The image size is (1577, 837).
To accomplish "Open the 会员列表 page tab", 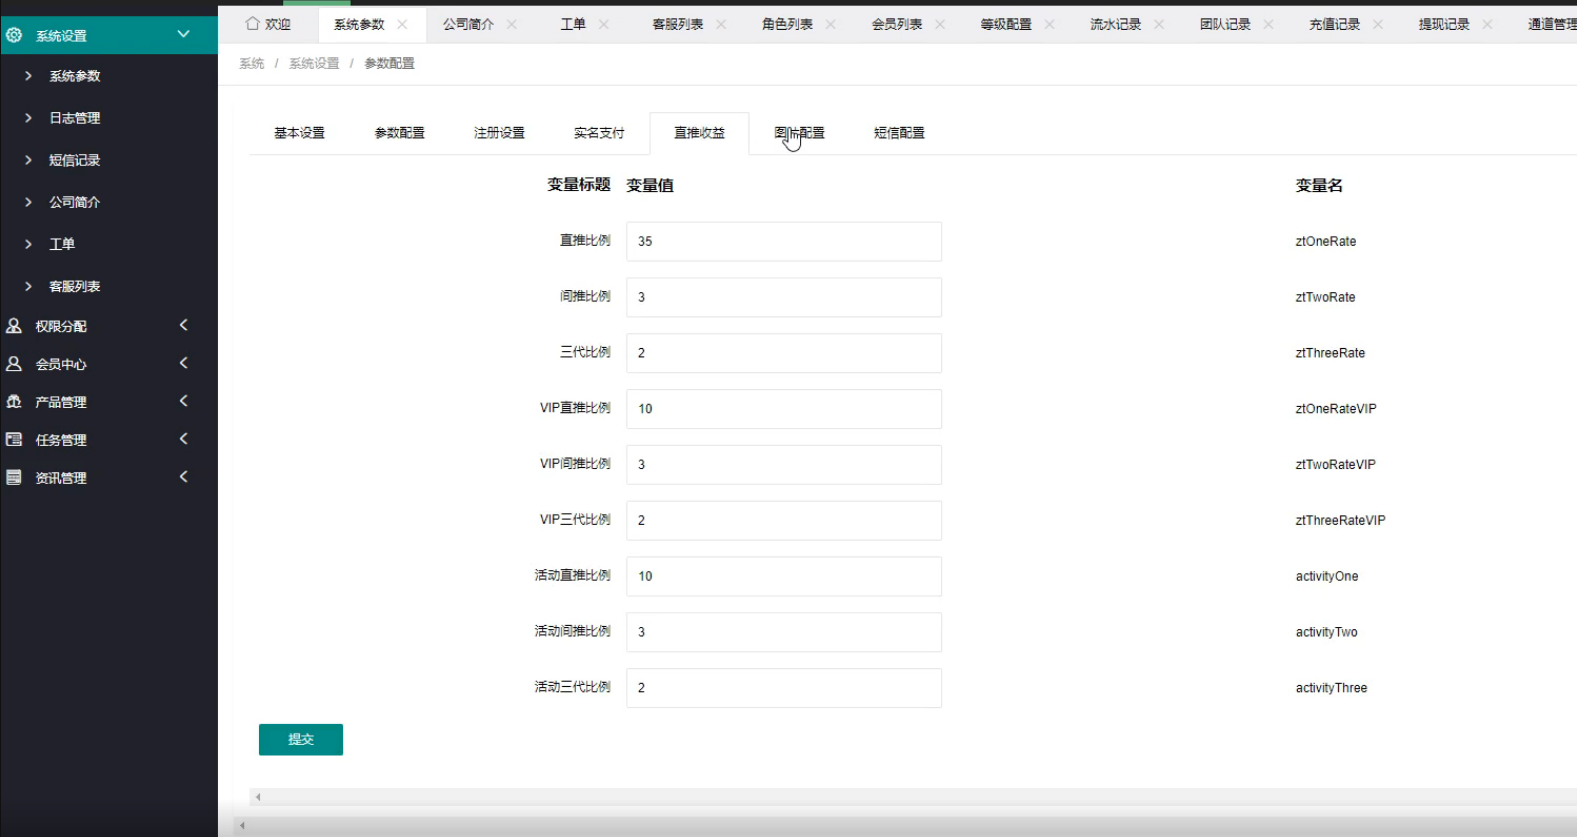I will coord(896,24).
